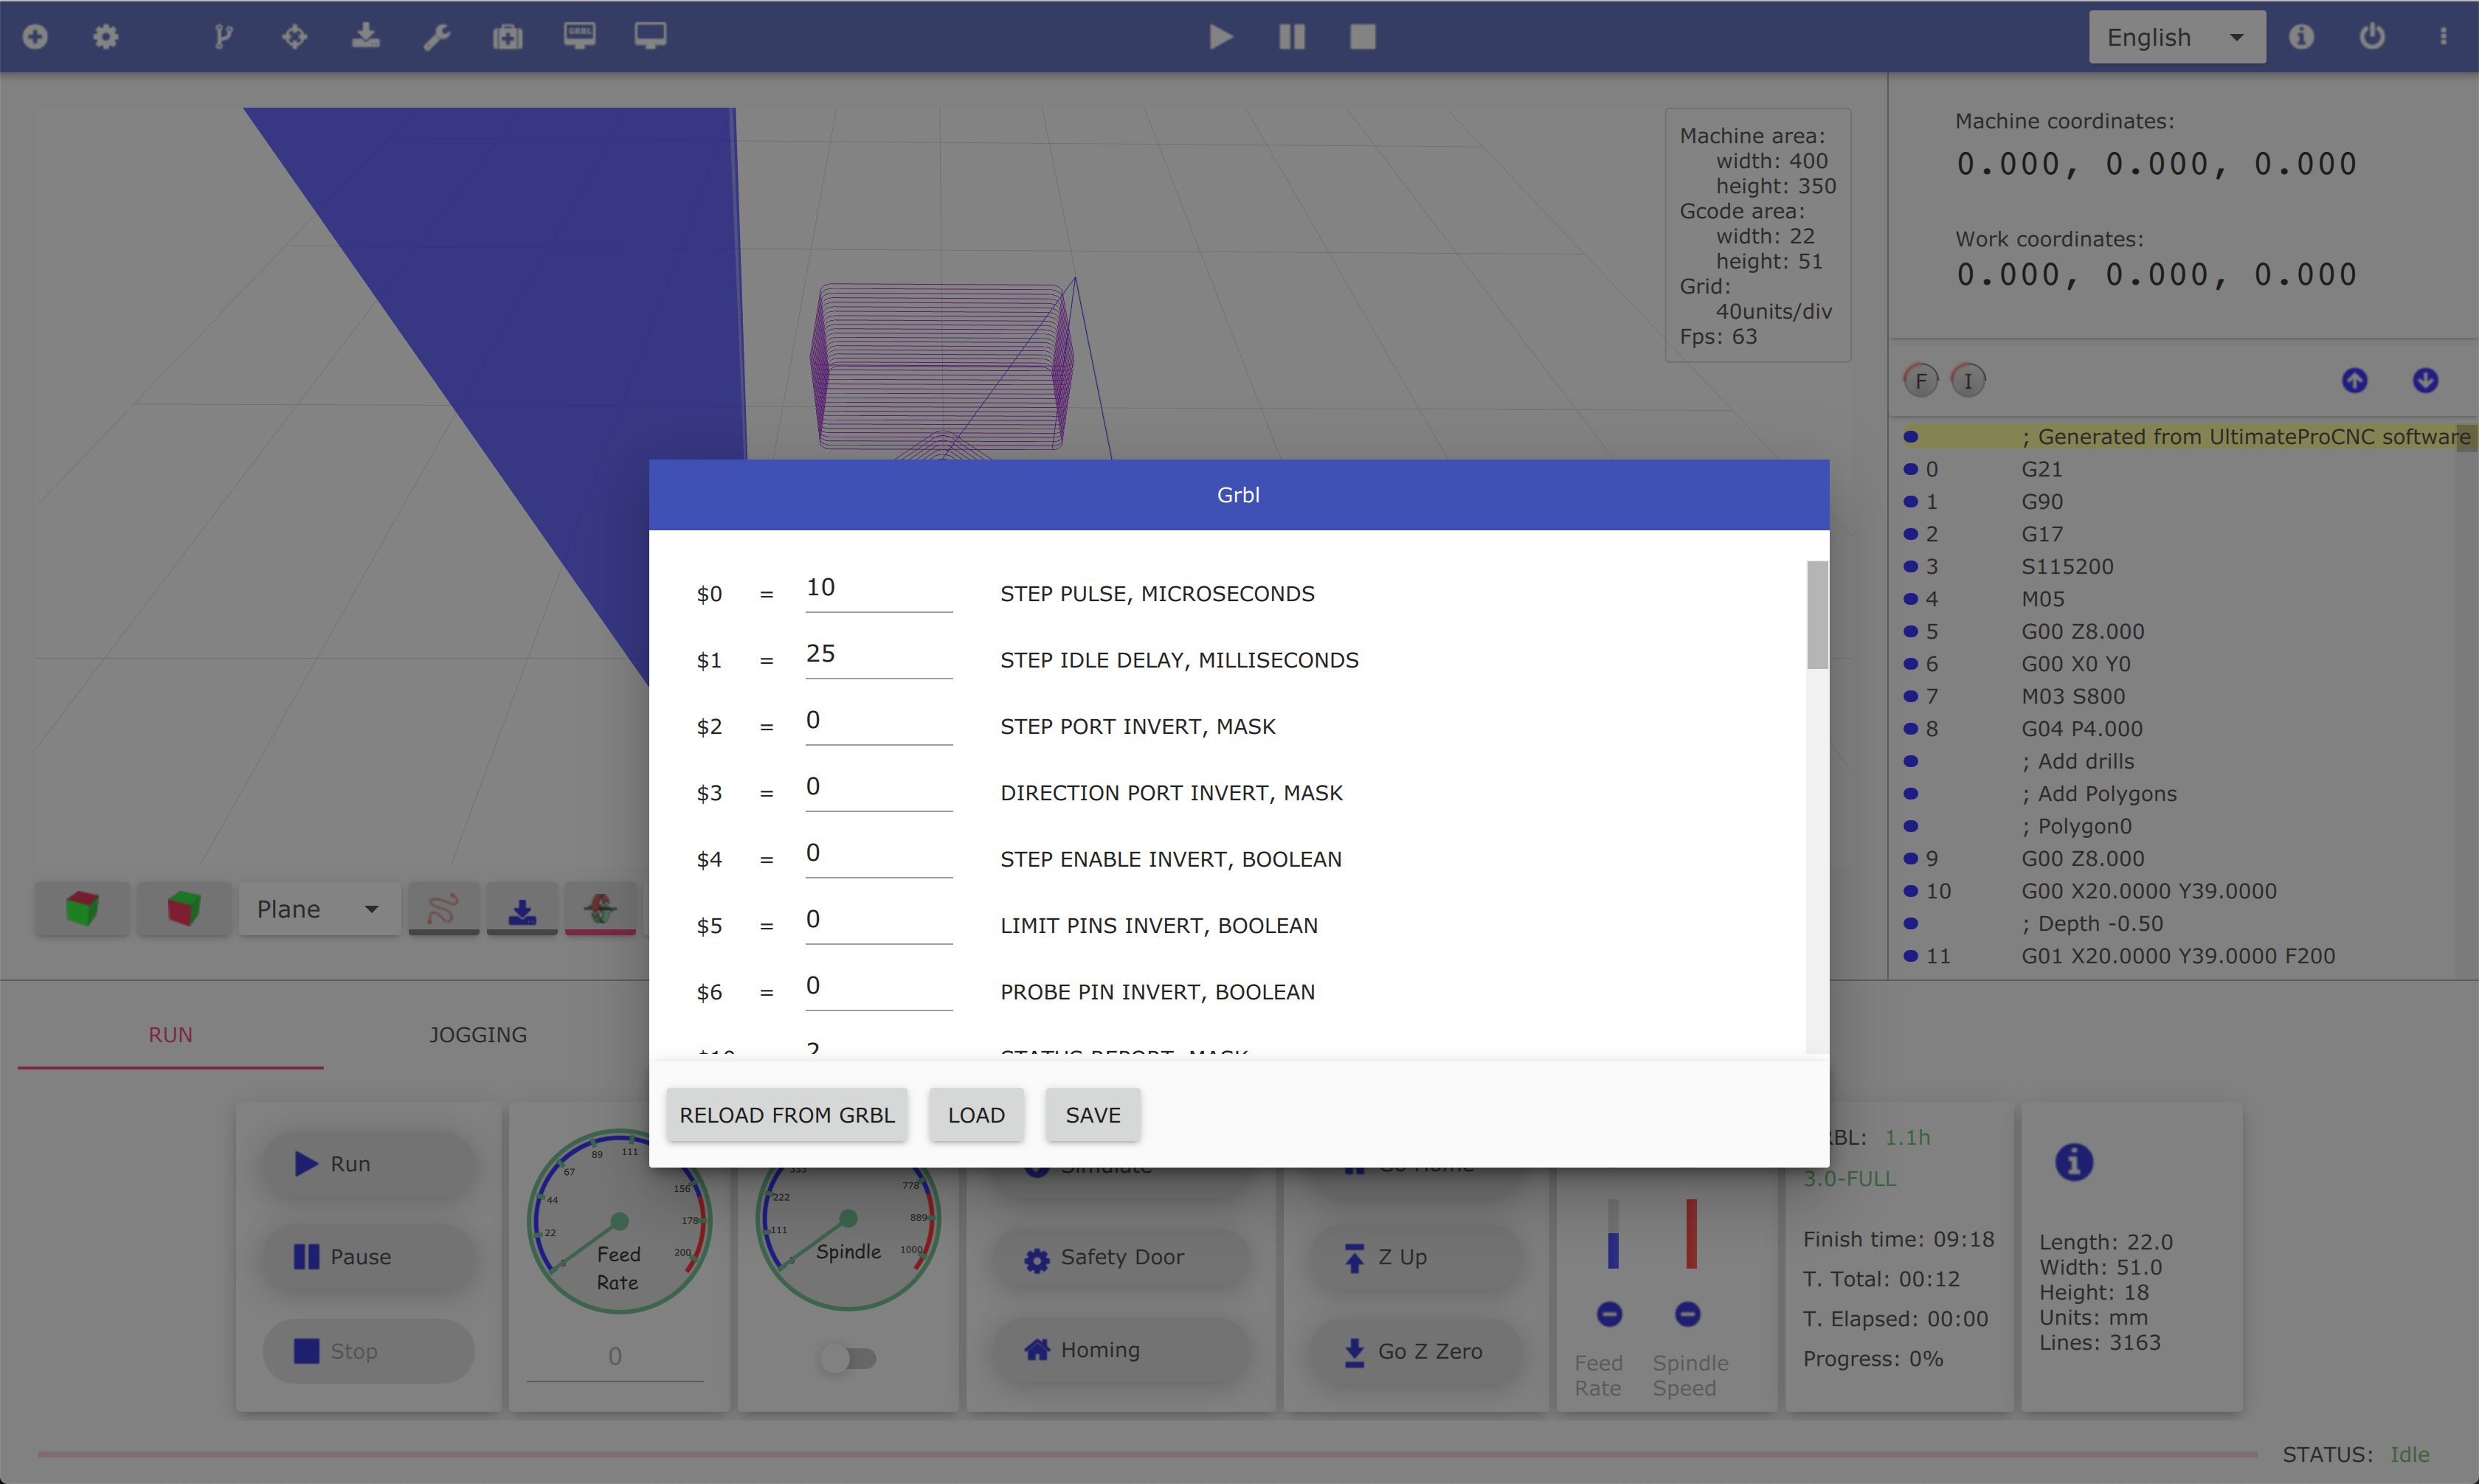Click the $1 step idle delay field
The image size is (2479, 1484).
(x=878, y=654)
